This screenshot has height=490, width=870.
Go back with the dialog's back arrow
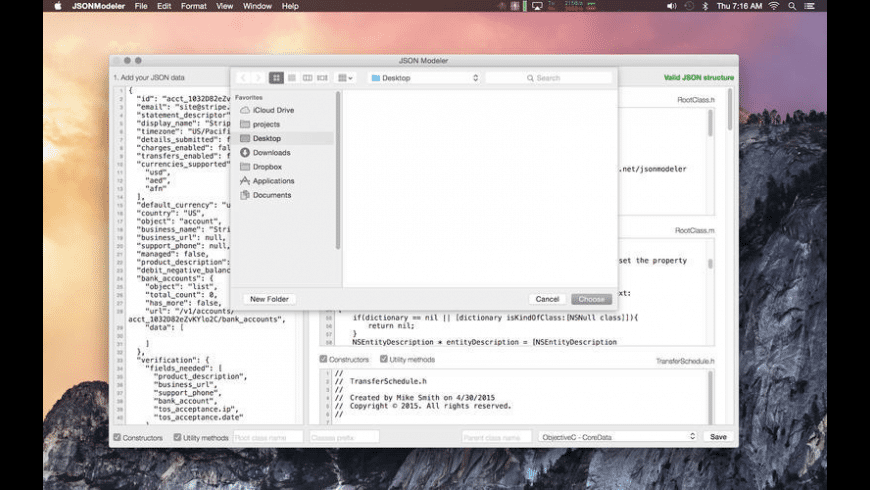pyautogui.click(x=242, y=78)
